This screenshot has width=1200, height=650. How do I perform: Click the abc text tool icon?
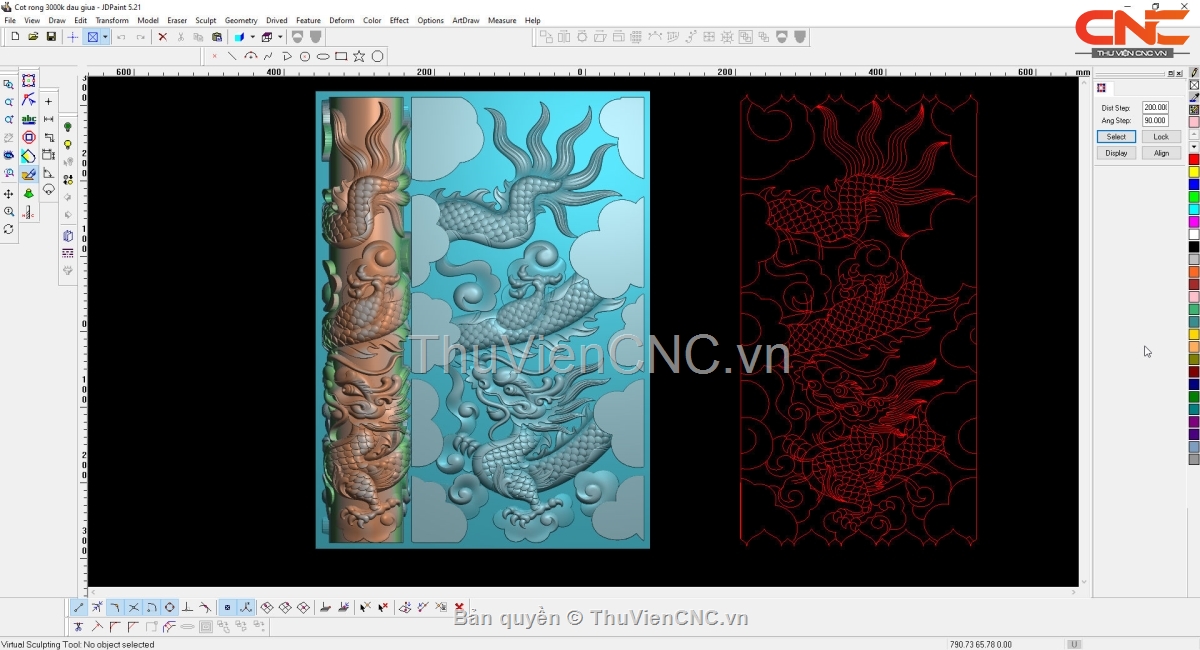29,119
